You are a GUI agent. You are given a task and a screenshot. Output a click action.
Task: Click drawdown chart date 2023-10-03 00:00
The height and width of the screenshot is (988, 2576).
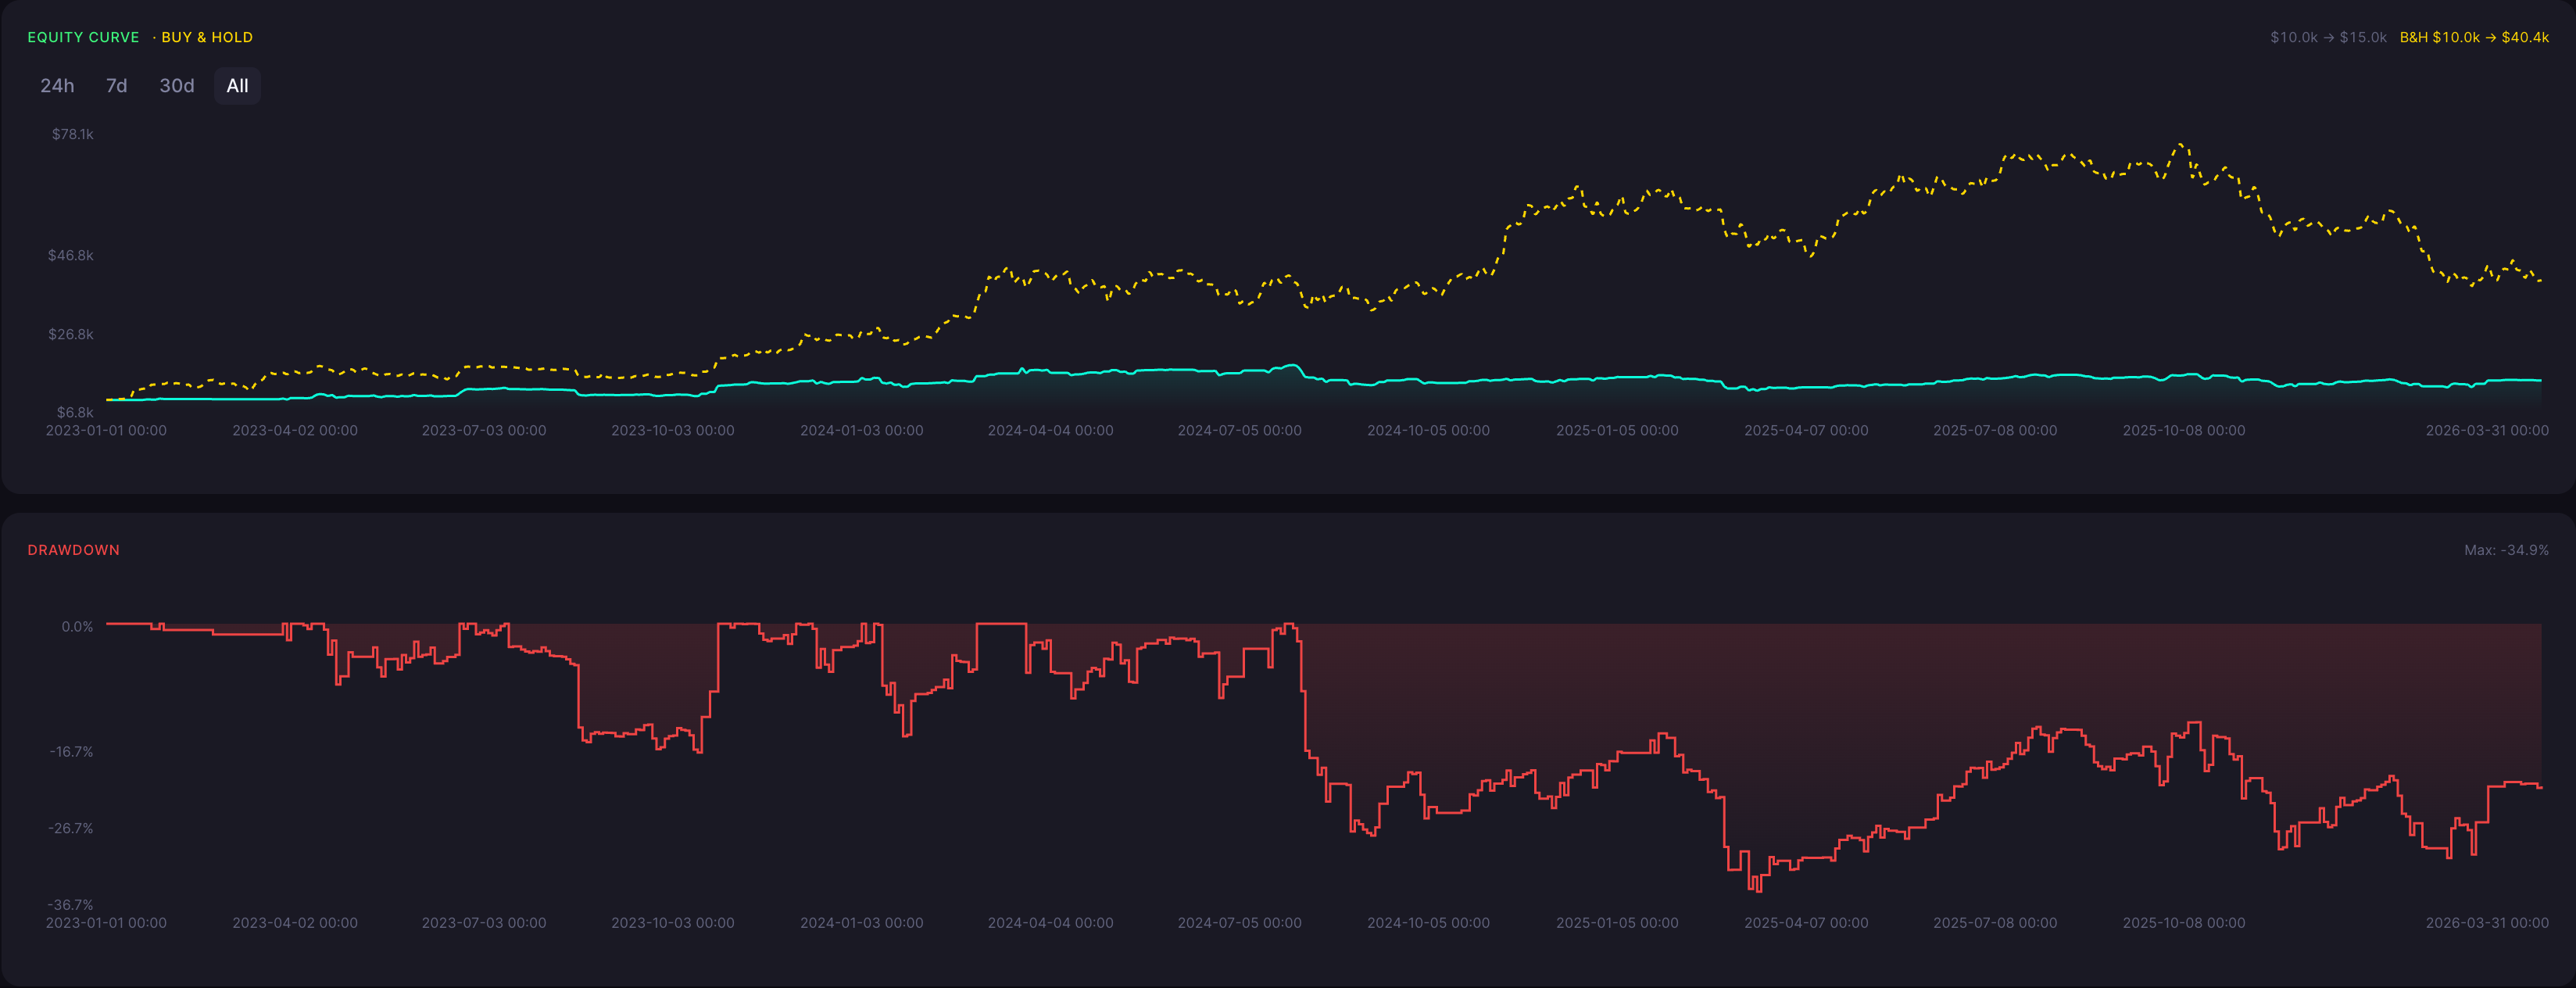coord(673,923)
